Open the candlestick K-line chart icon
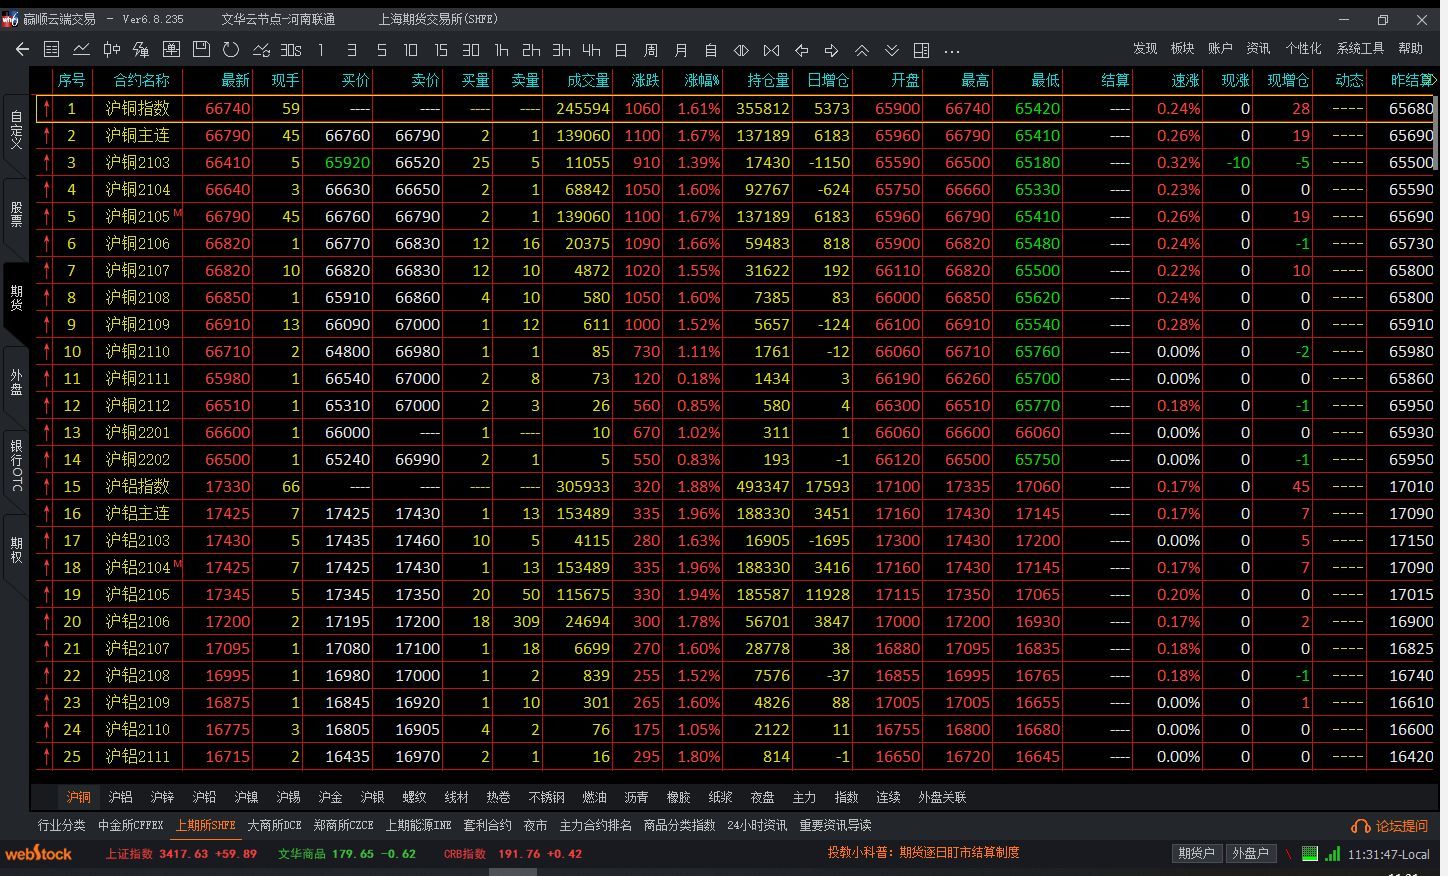1448x876 pixels. point(112,49)
